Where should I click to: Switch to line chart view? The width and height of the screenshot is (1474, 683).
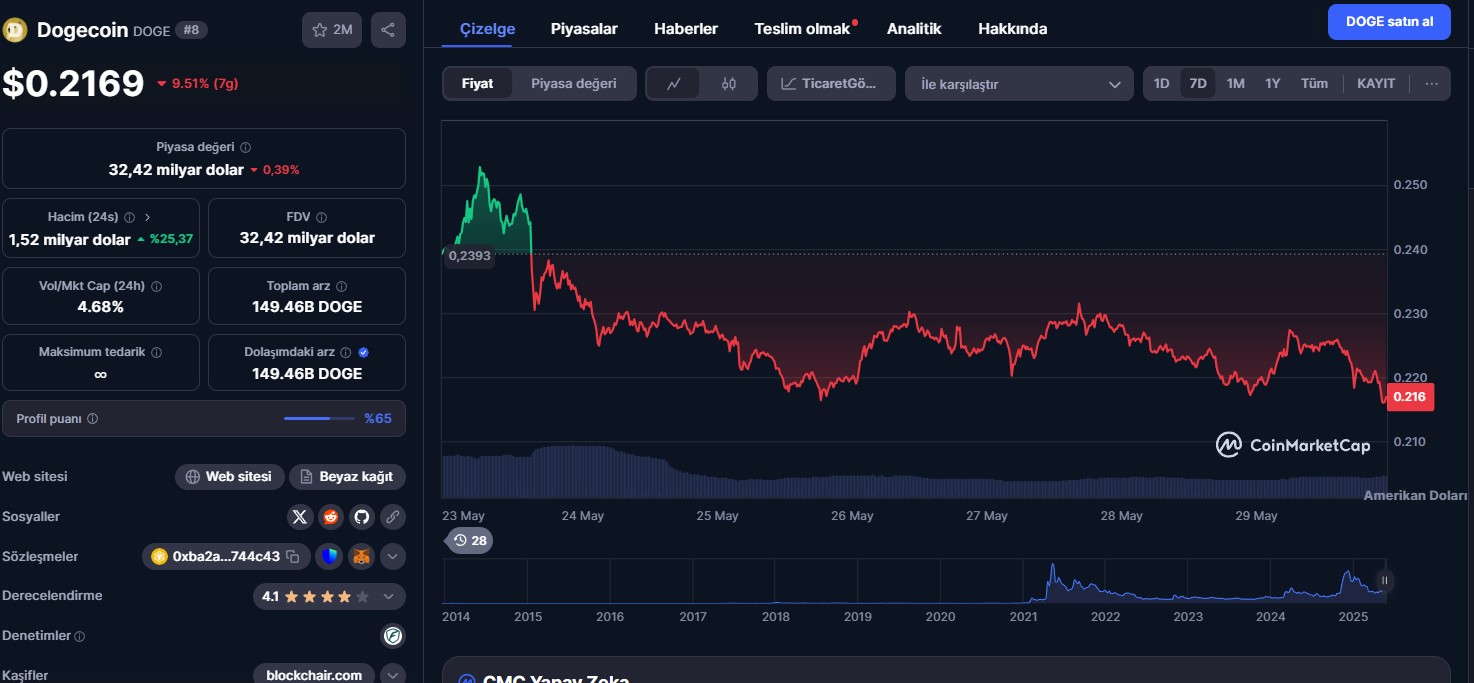point(674,84)
